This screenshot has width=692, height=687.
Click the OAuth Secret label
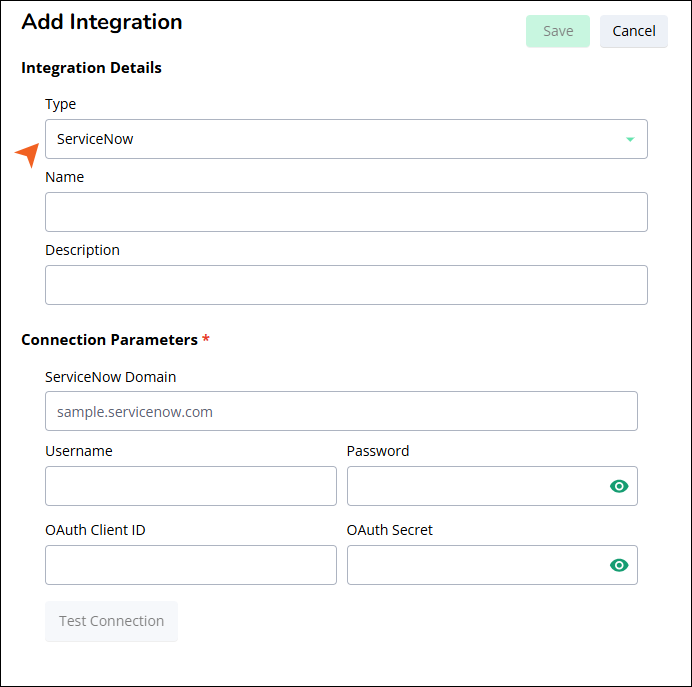(x=390, y=530)
